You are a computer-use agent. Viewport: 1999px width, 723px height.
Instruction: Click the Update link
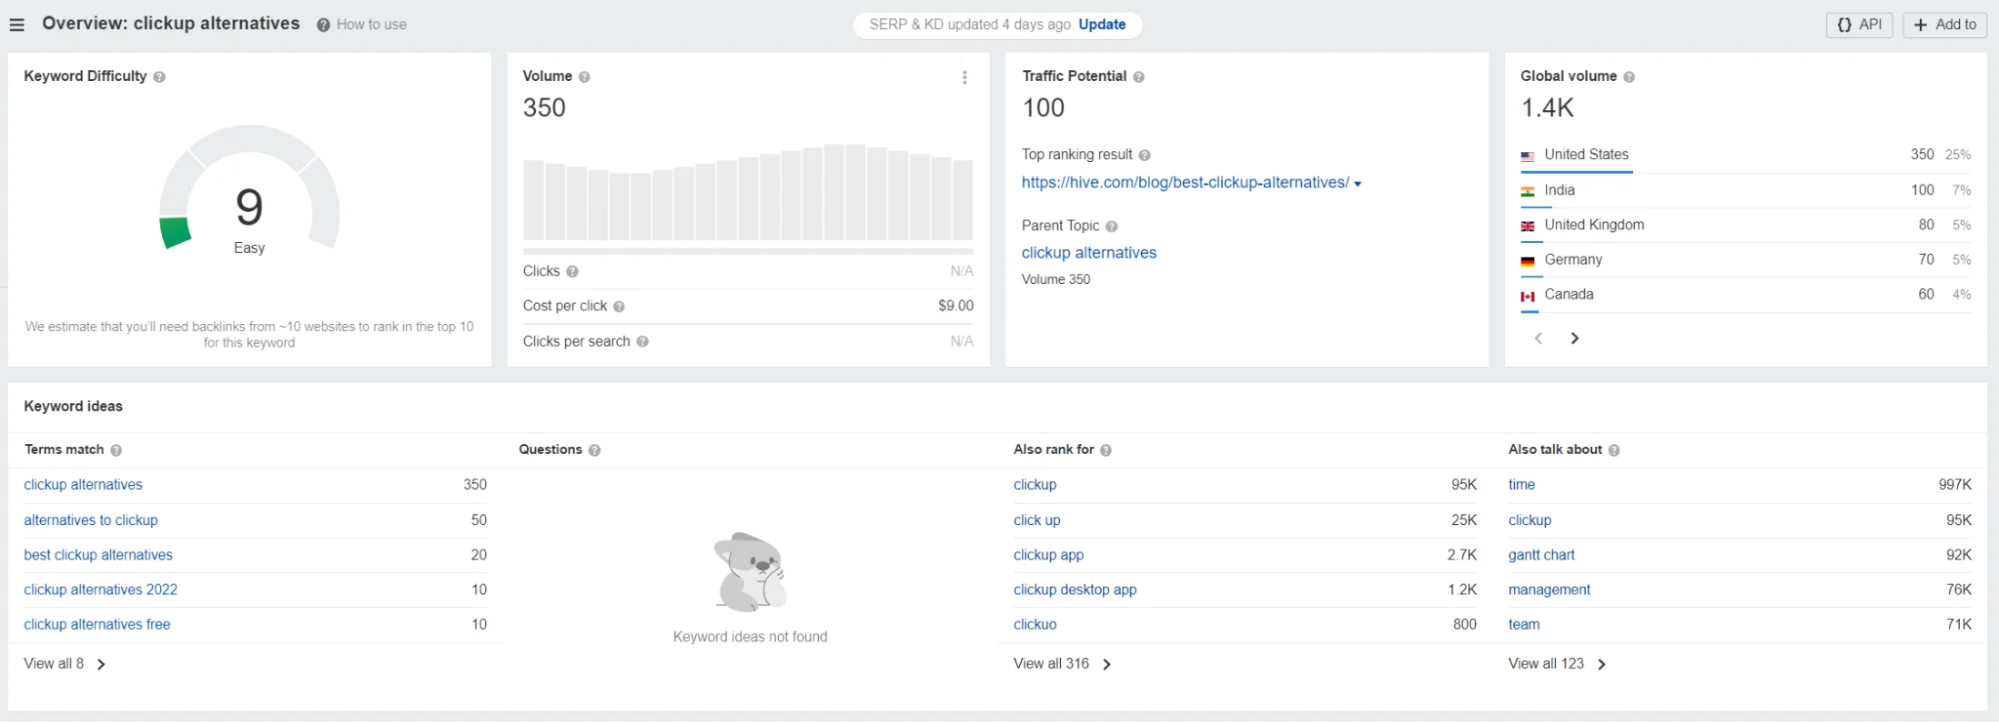coord(1102,25)
